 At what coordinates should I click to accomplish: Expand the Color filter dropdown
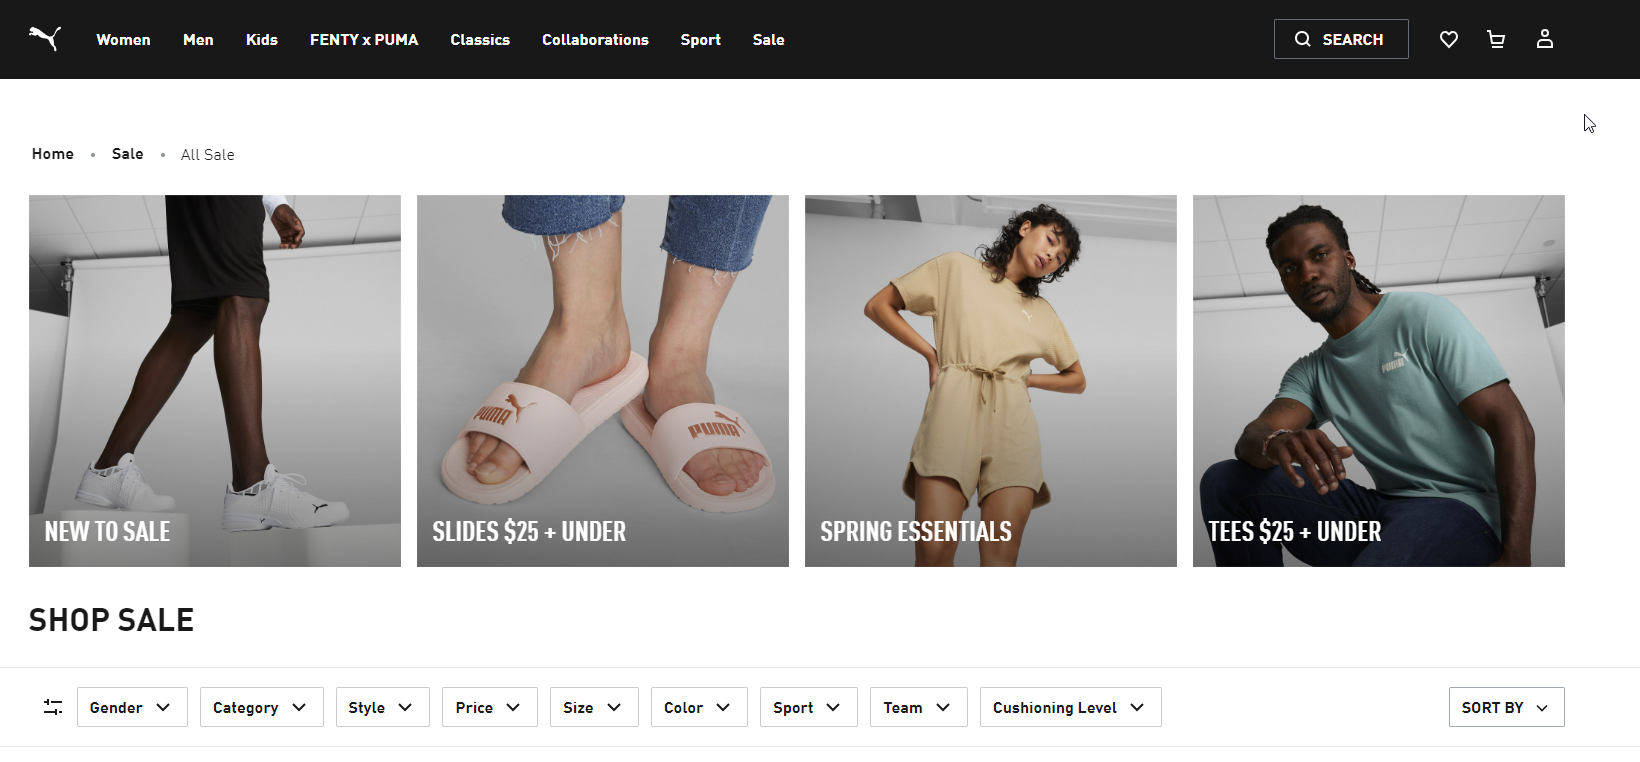699,707
